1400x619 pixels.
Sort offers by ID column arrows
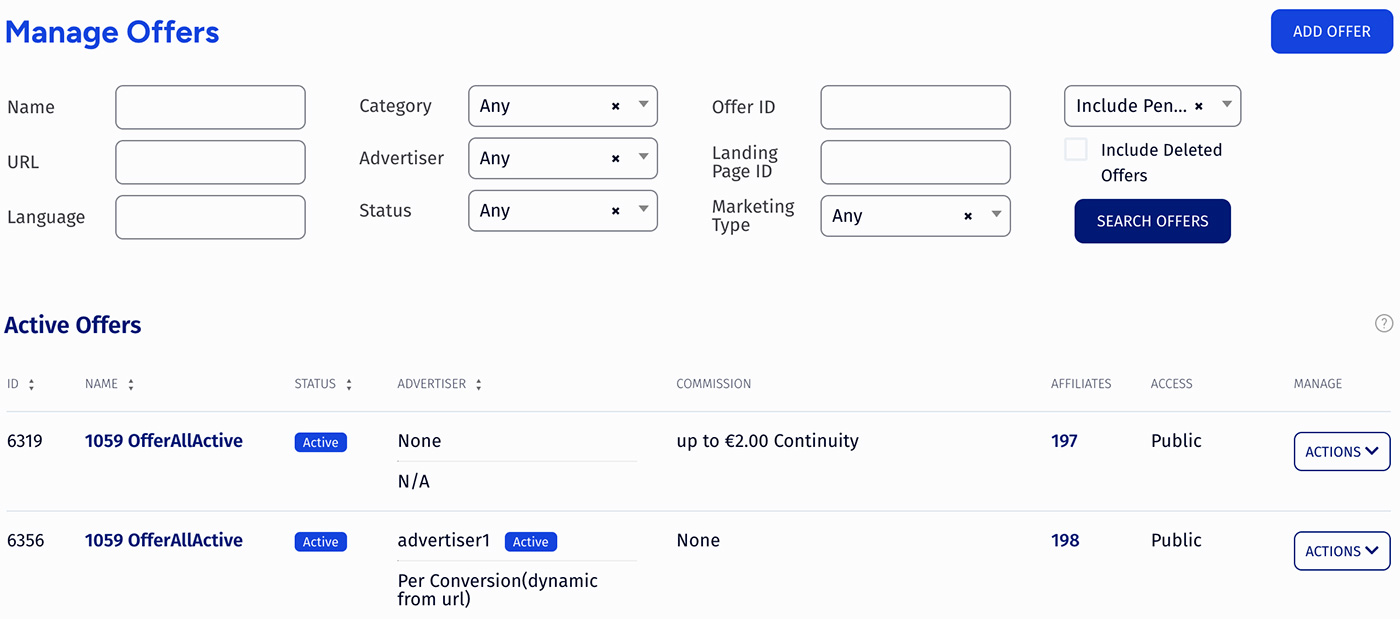[x=31, y=385]
